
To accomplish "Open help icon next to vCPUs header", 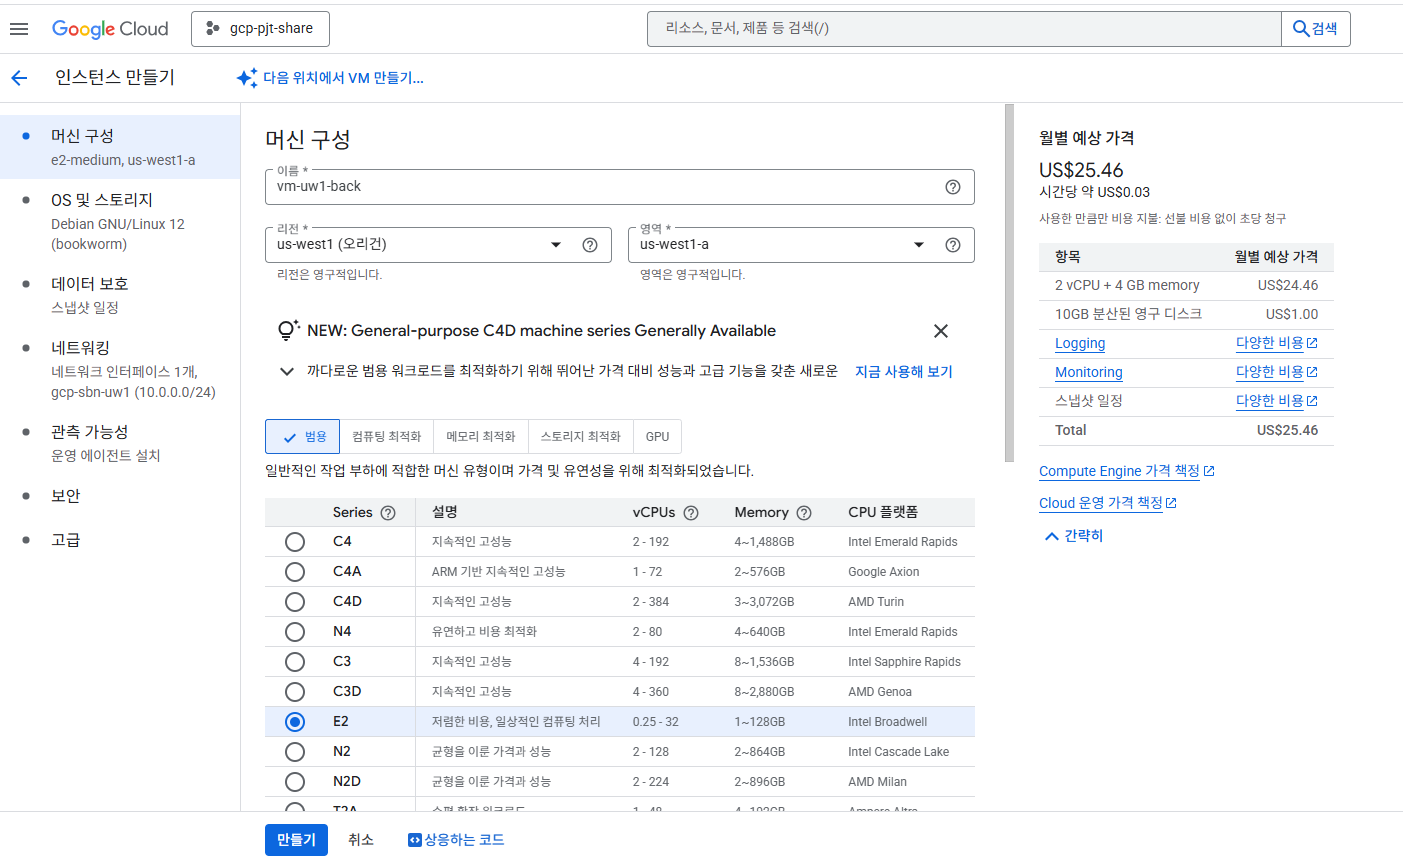I will tap(691, 513).
